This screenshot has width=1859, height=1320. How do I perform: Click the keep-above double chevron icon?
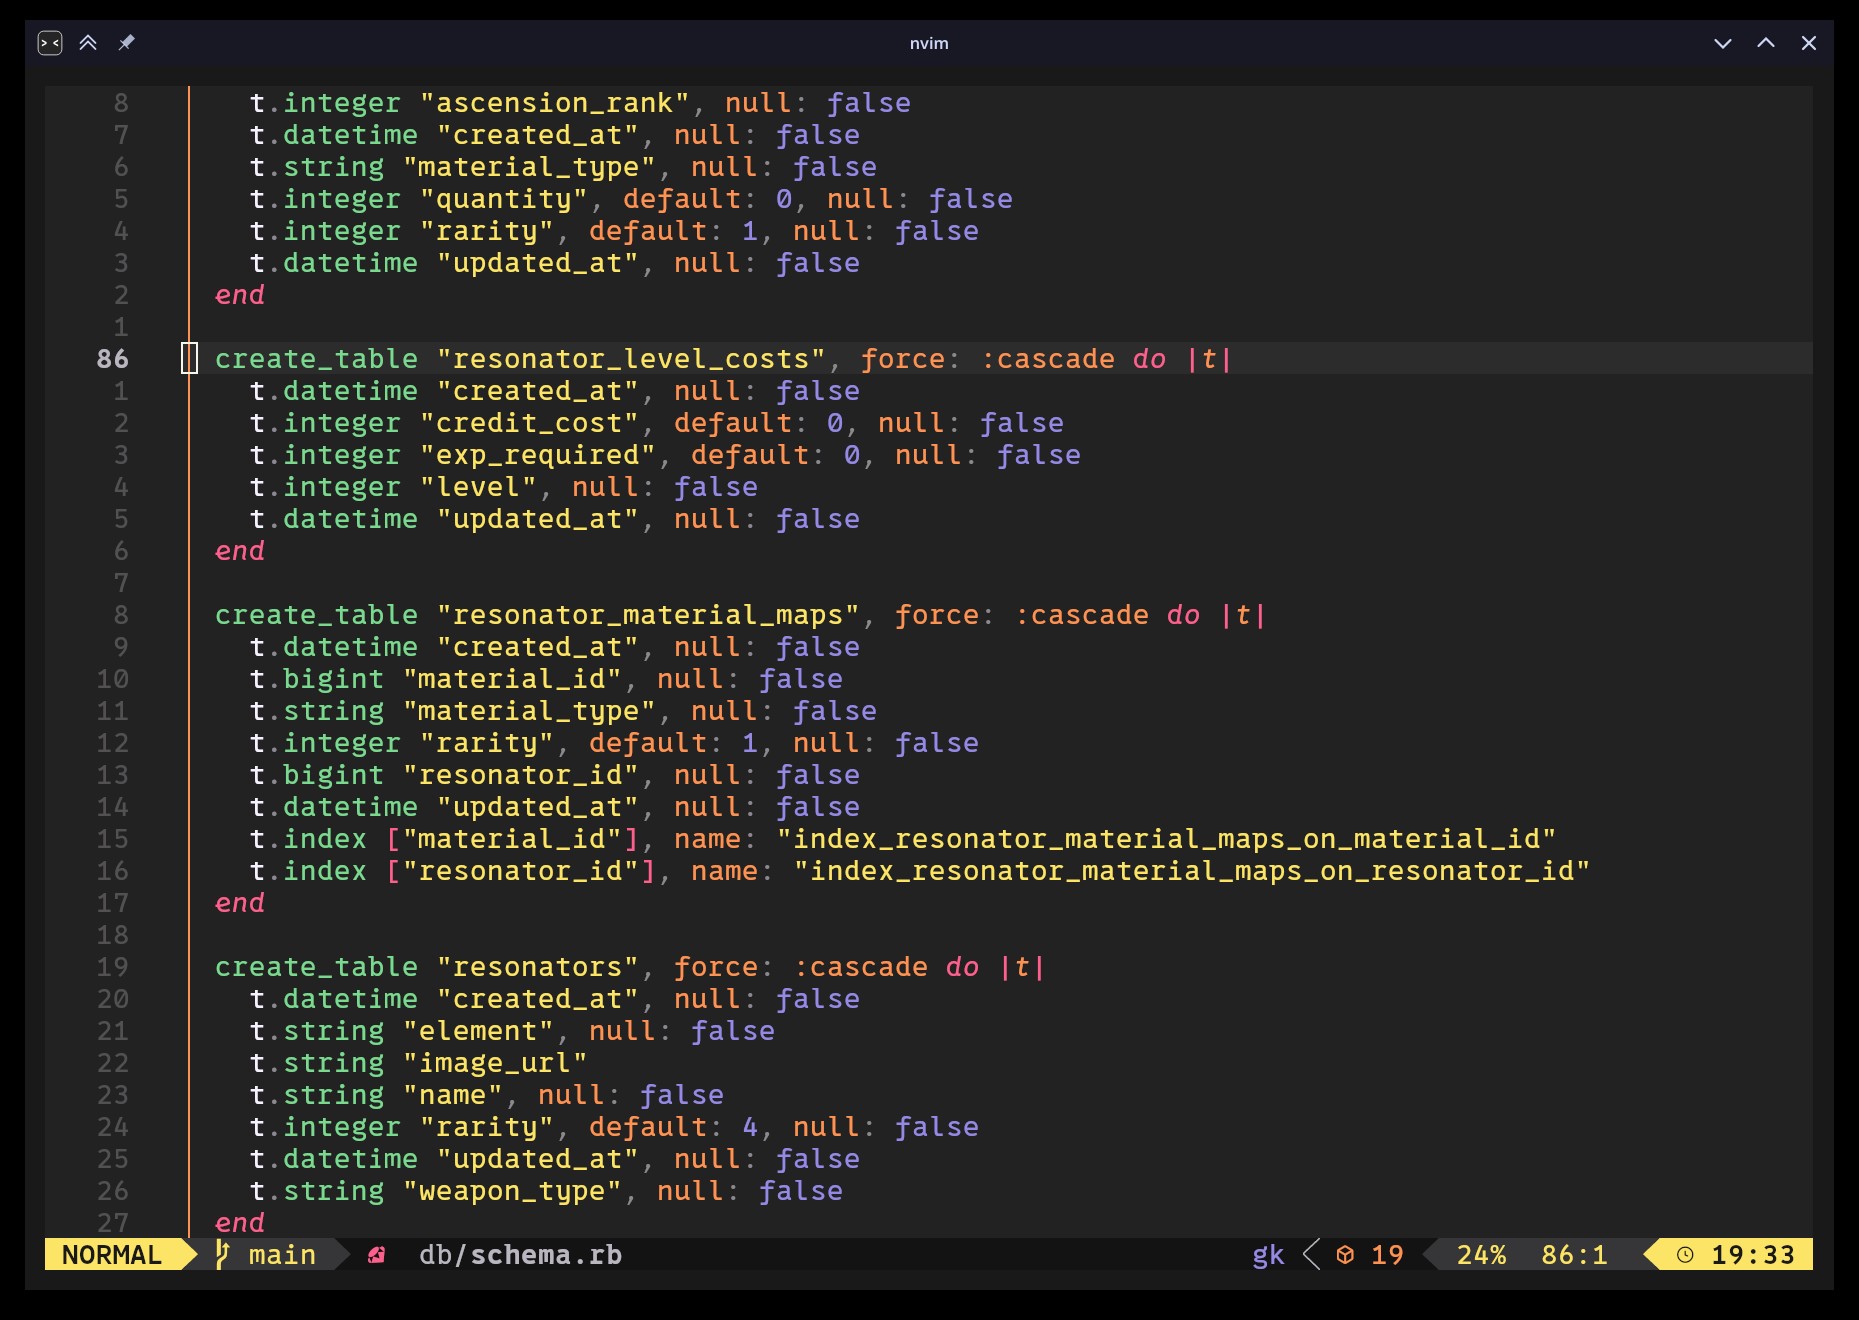[x=88, y=43]
